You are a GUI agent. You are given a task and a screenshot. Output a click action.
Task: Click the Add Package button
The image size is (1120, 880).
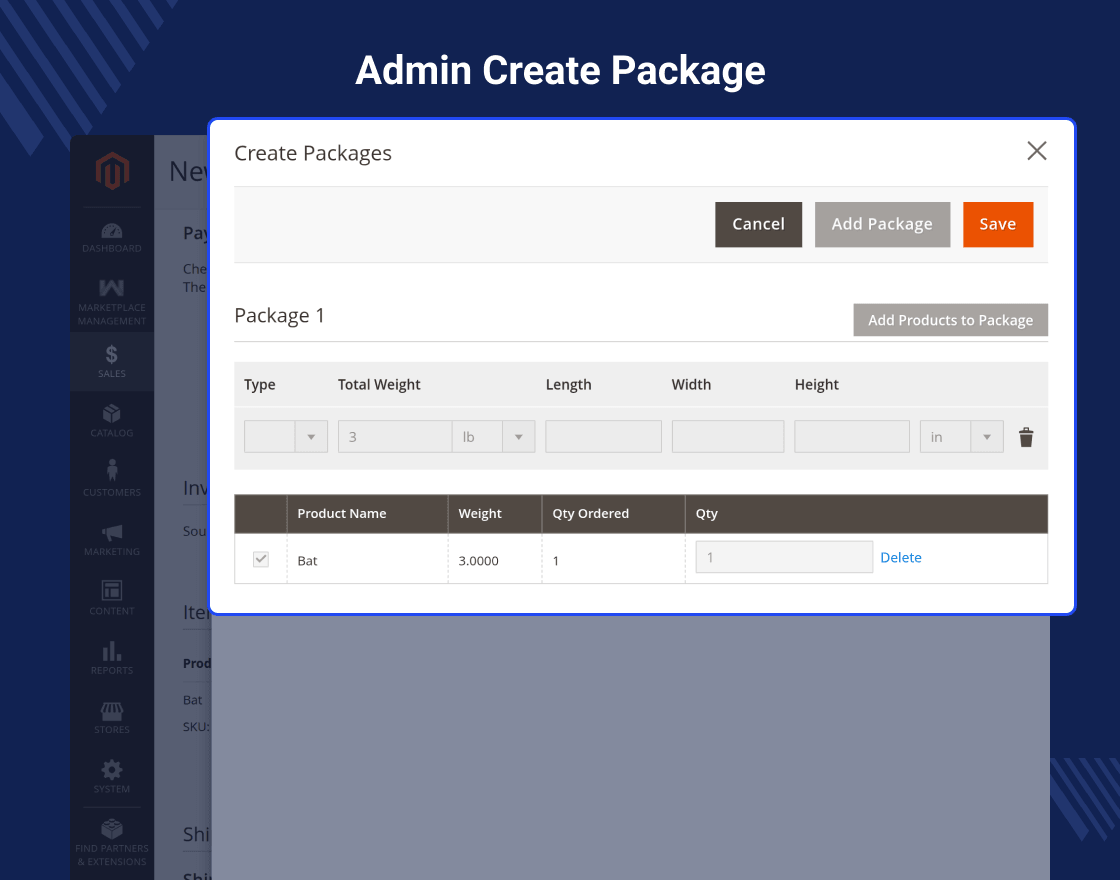882,224
